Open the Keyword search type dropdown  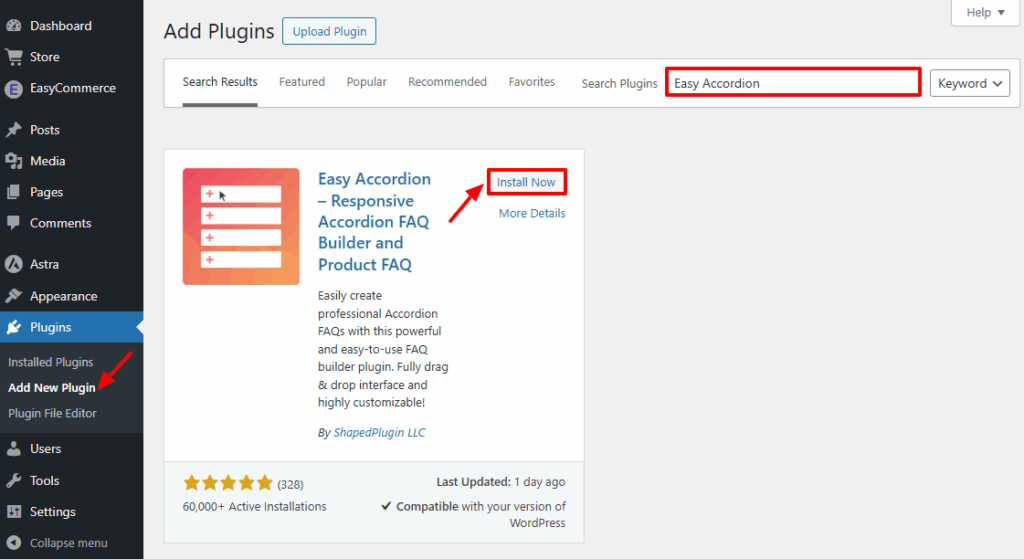click(970, 83)
